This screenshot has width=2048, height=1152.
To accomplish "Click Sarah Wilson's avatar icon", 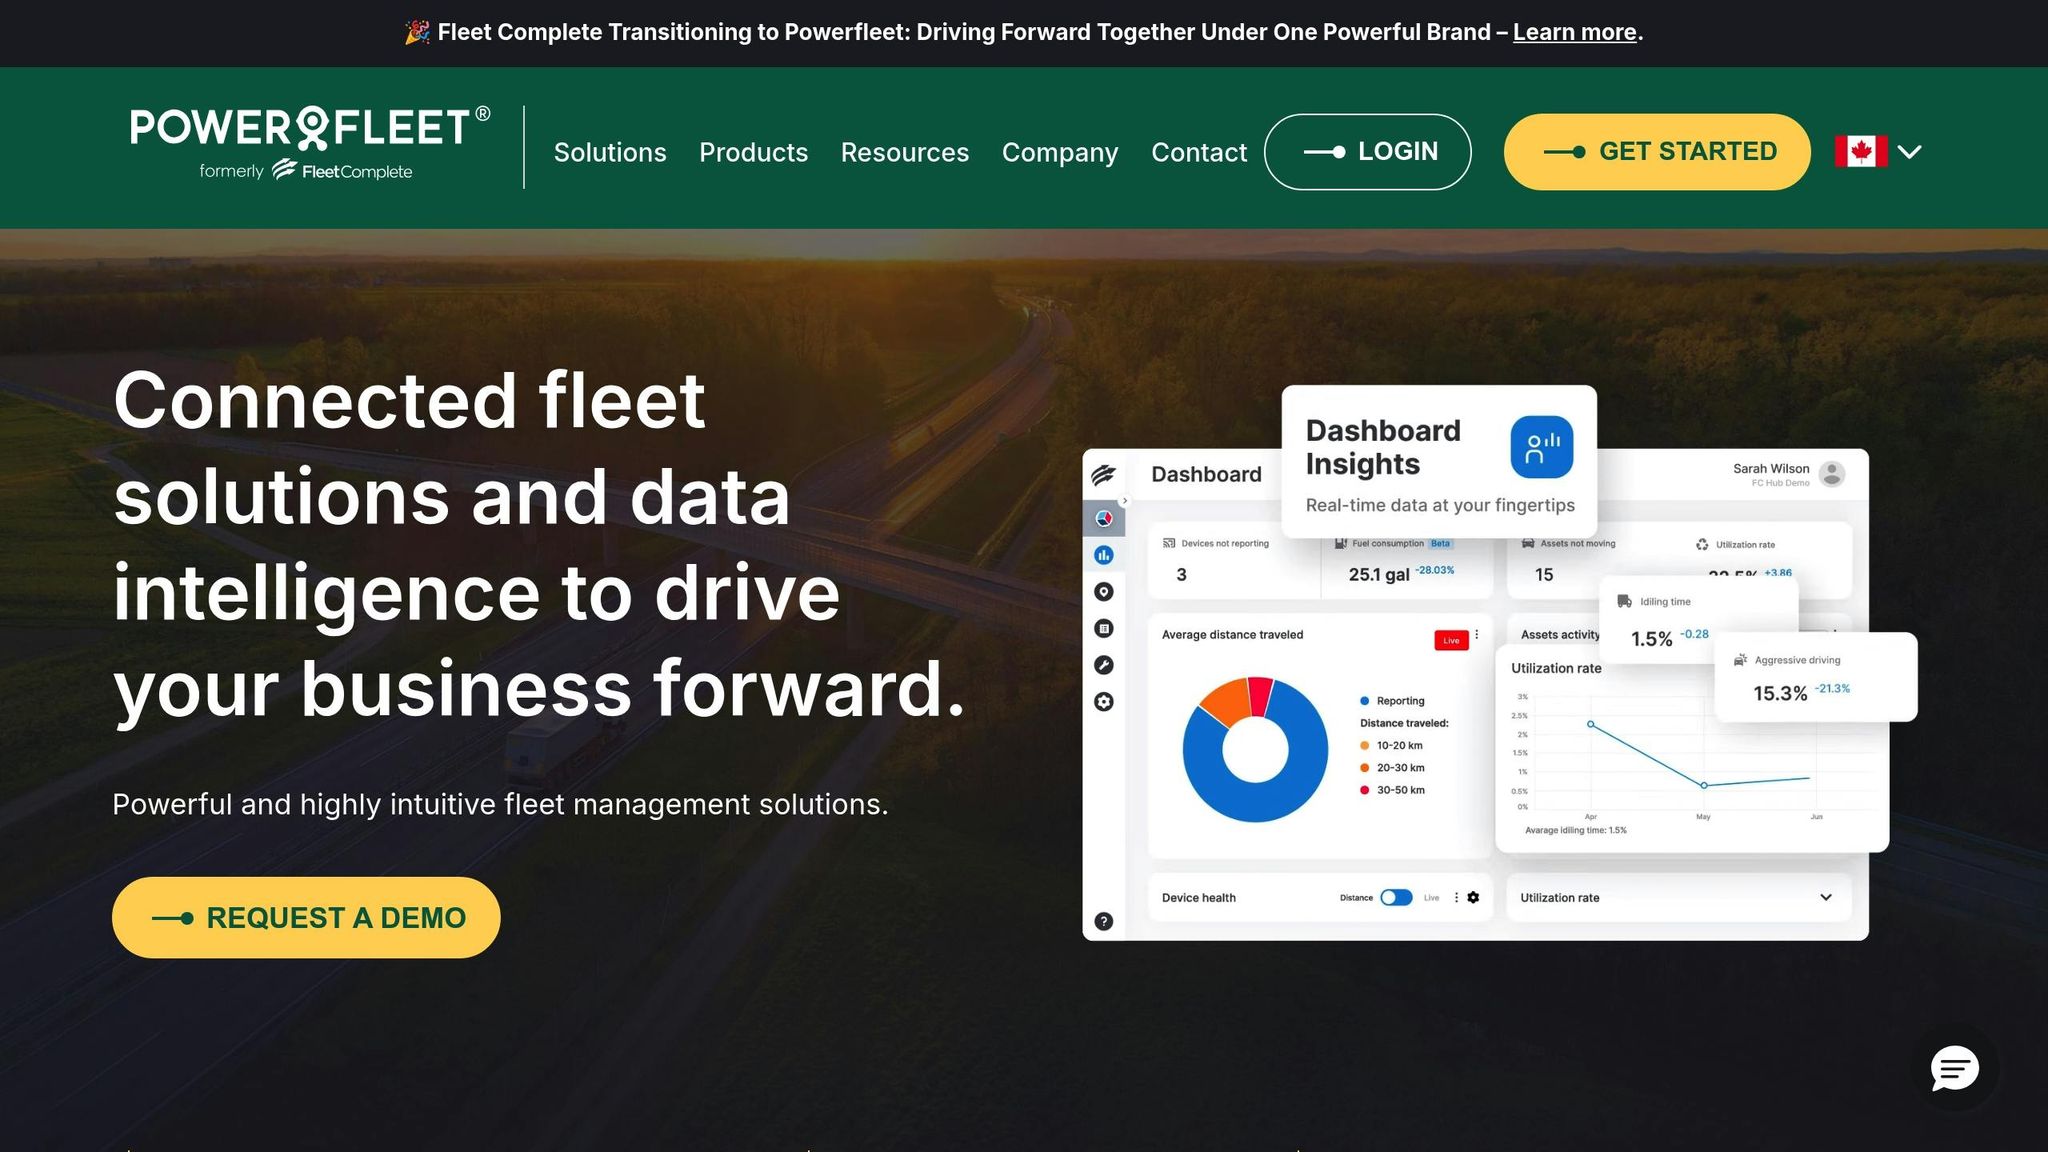I will coord(1832,474).
